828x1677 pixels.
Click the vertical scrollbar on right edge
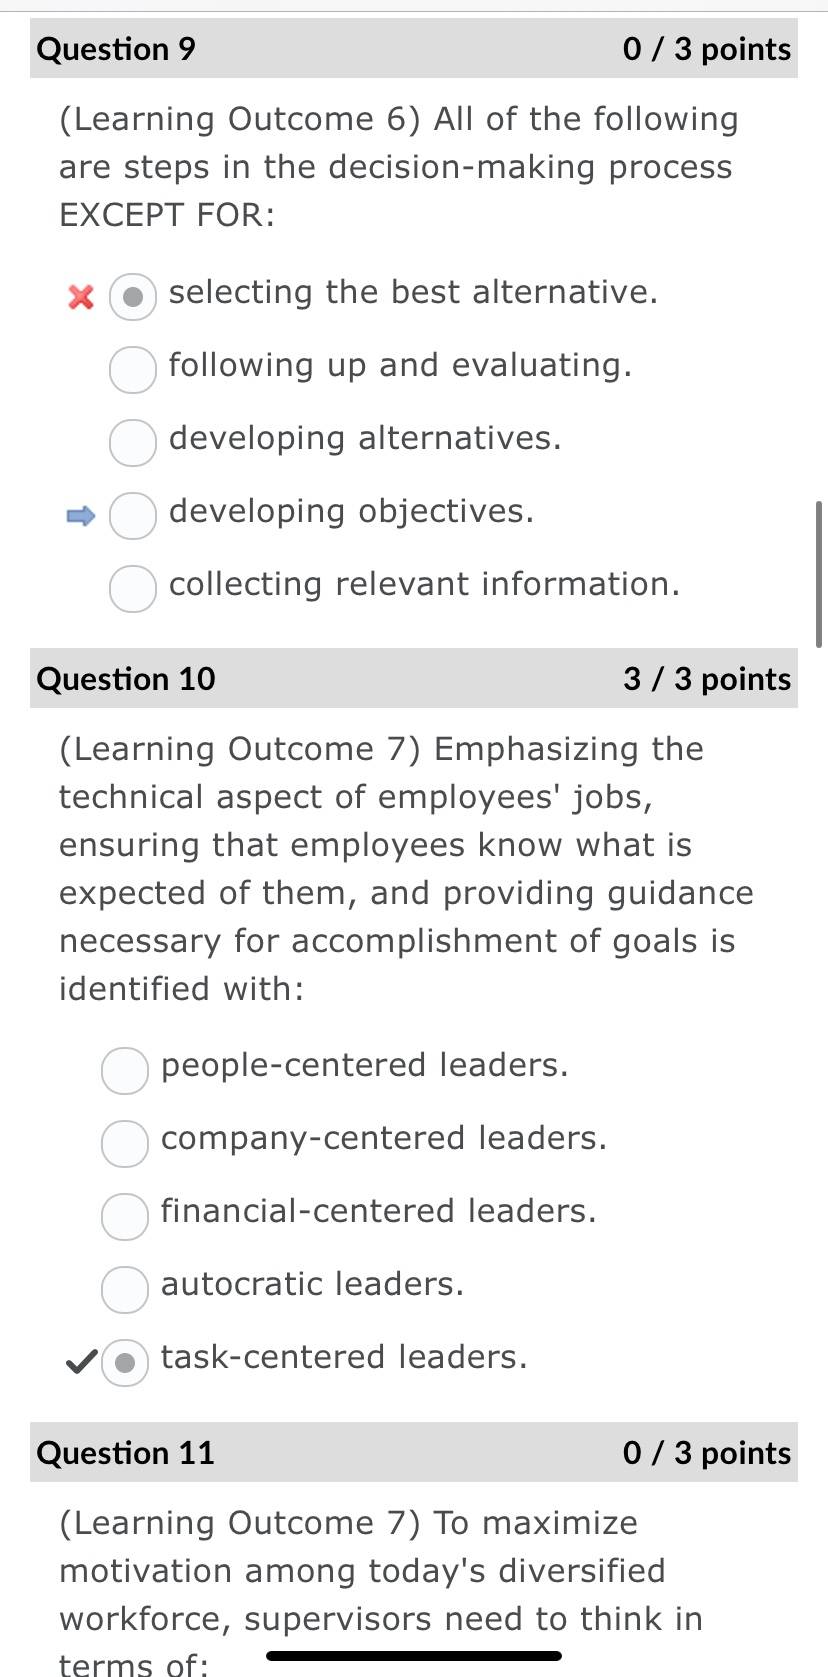click(x=820, y=575)
